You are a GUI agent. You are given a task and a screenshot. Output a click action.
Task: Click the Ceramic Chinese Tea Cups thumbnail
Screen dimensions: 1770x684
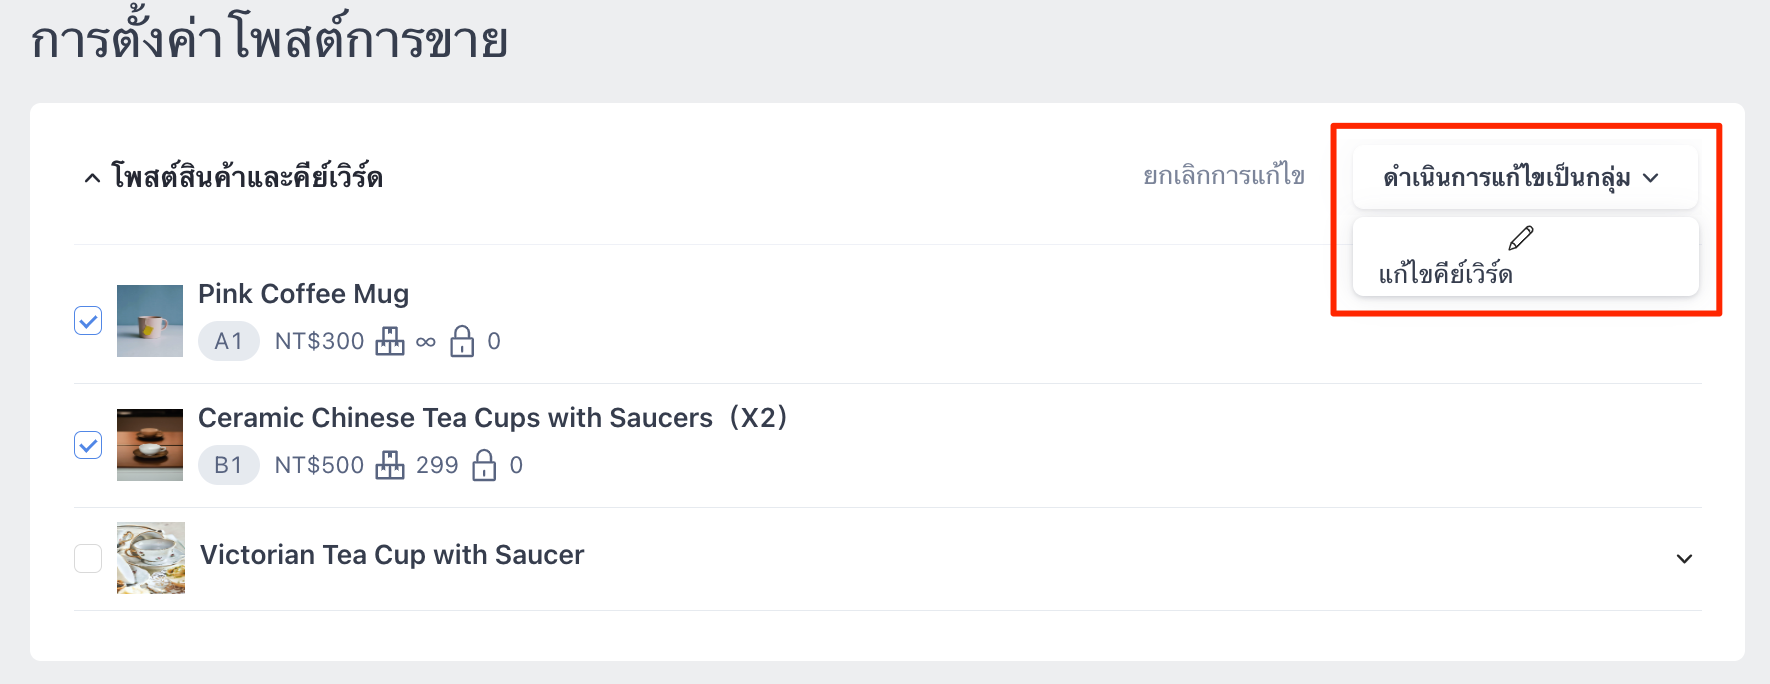point(150,445)
